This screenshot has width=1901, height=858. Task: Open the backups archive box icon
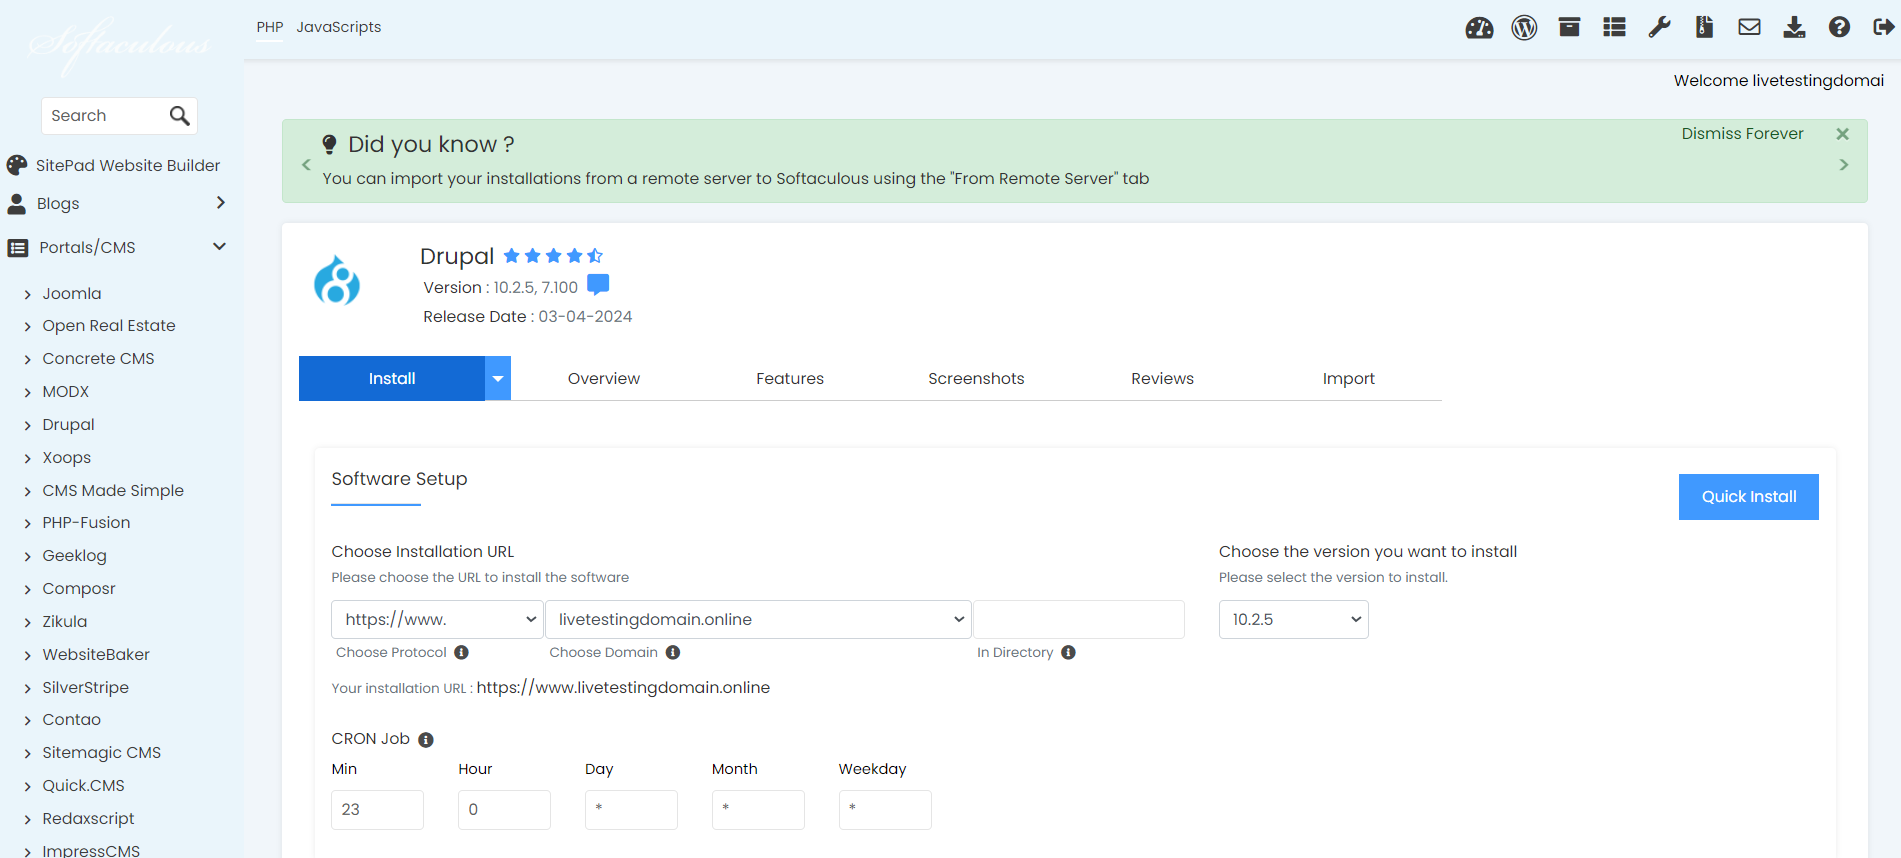pyautogui.click(x=1569, y=27)
